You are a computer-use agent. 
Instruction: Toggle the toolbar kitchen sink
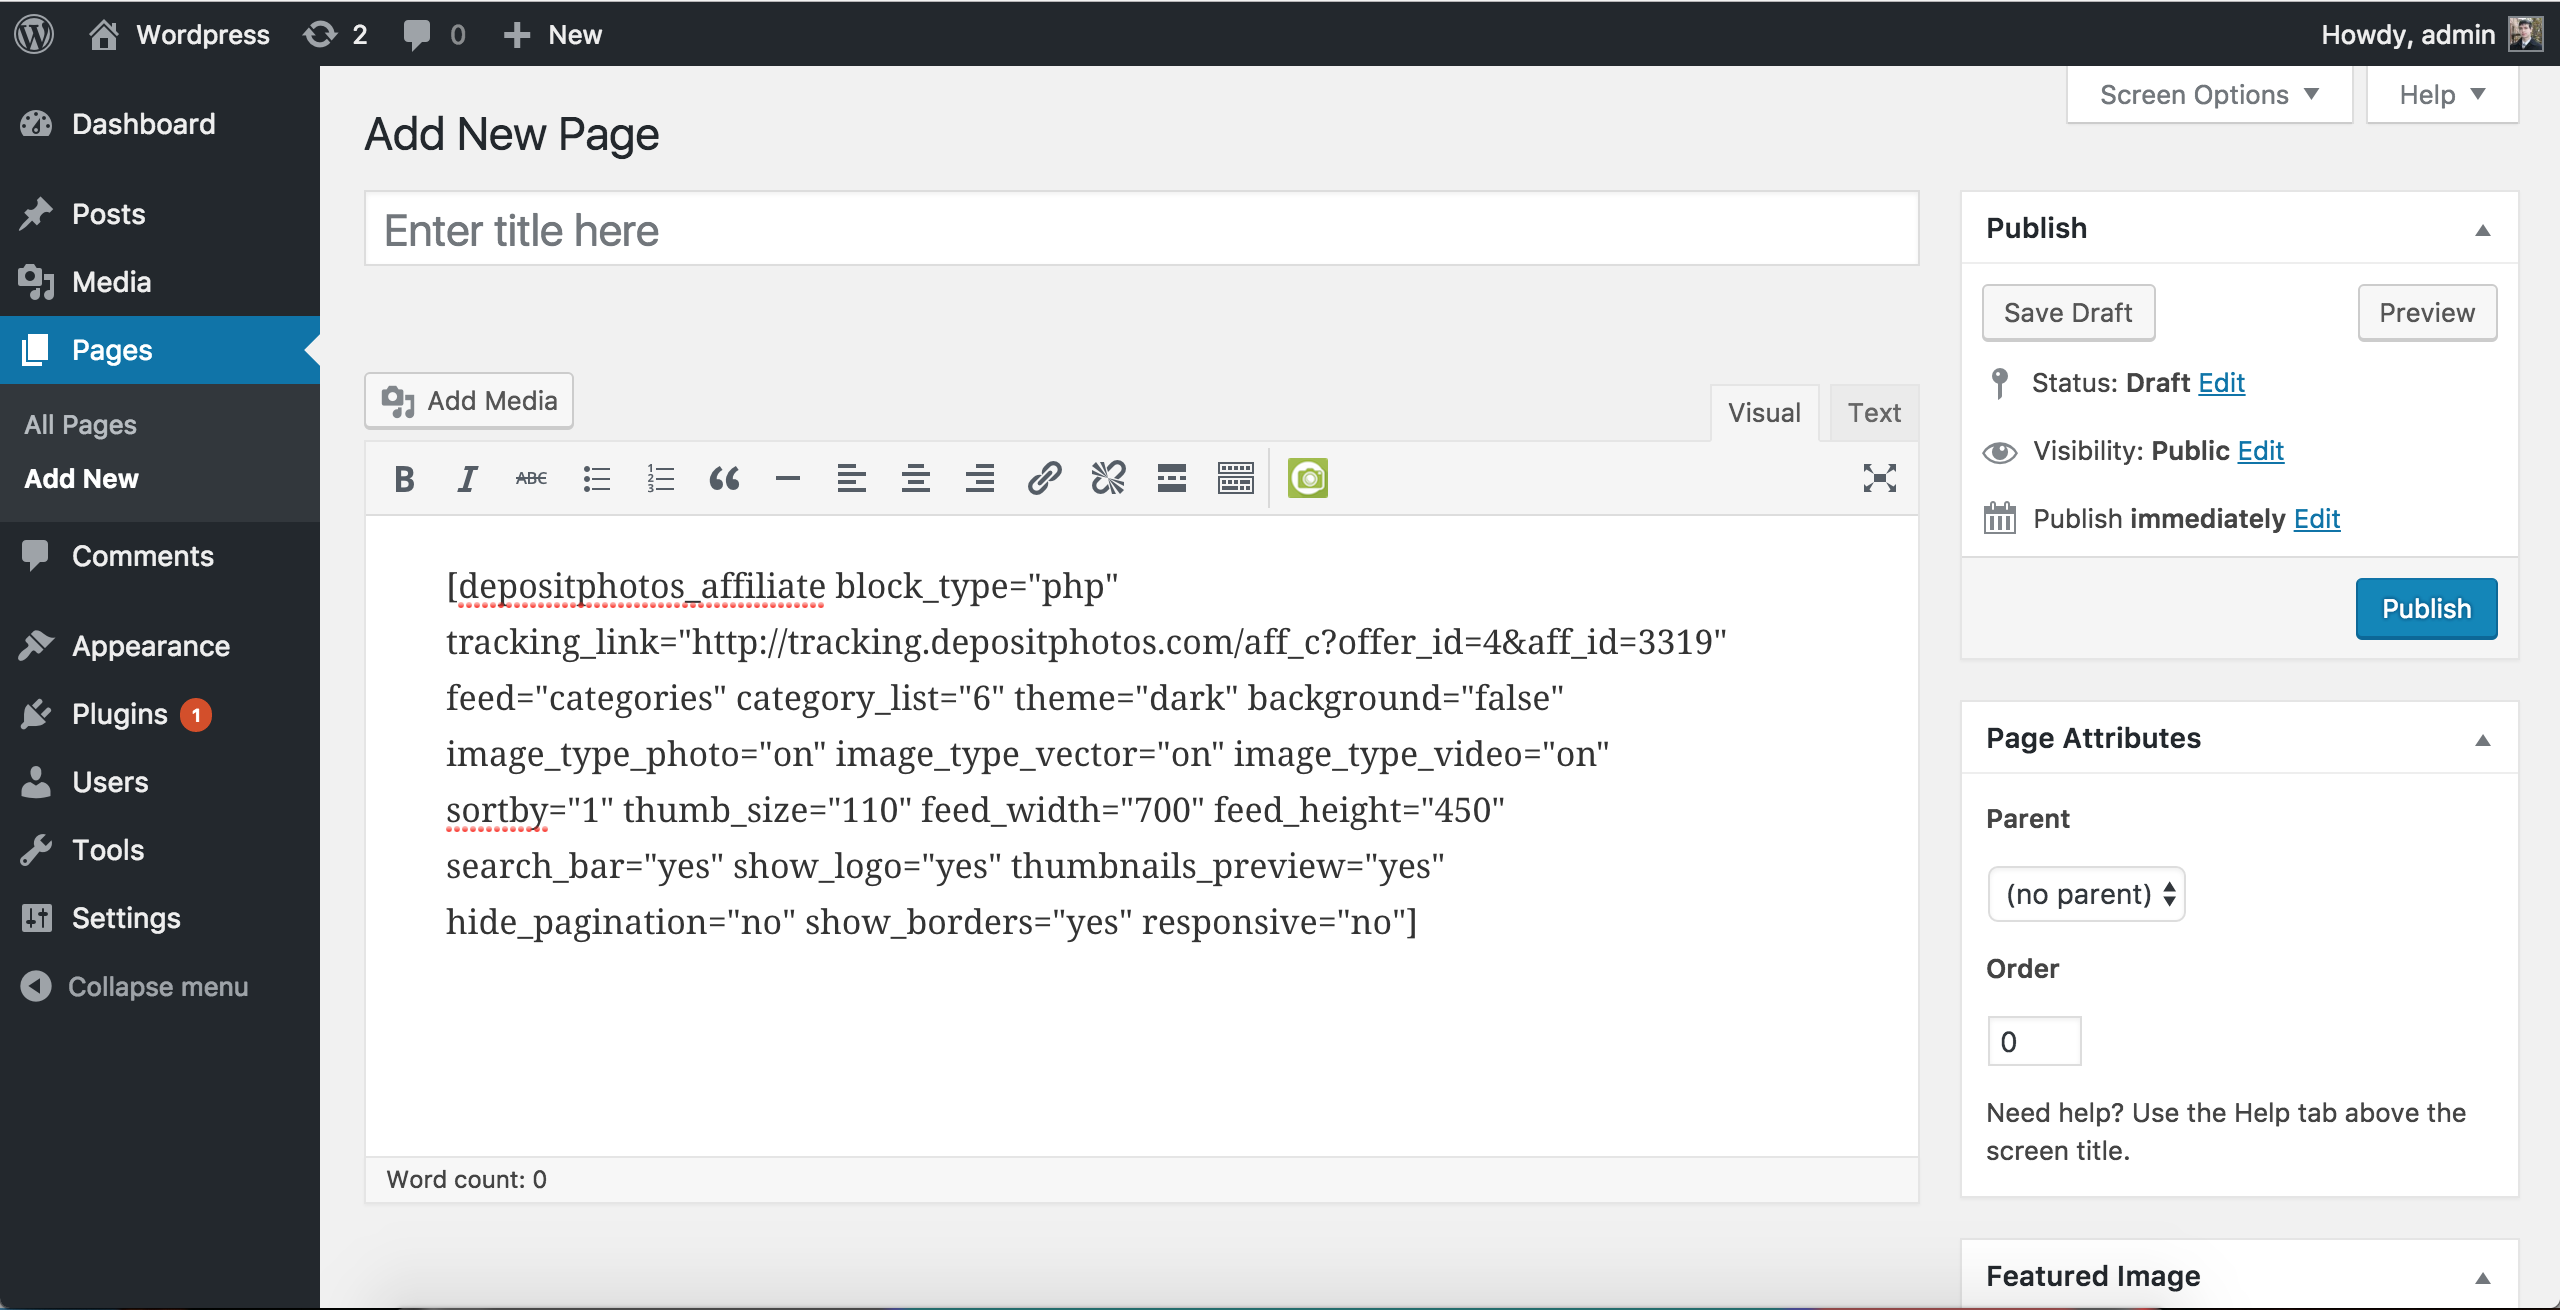coord(1236,479)
